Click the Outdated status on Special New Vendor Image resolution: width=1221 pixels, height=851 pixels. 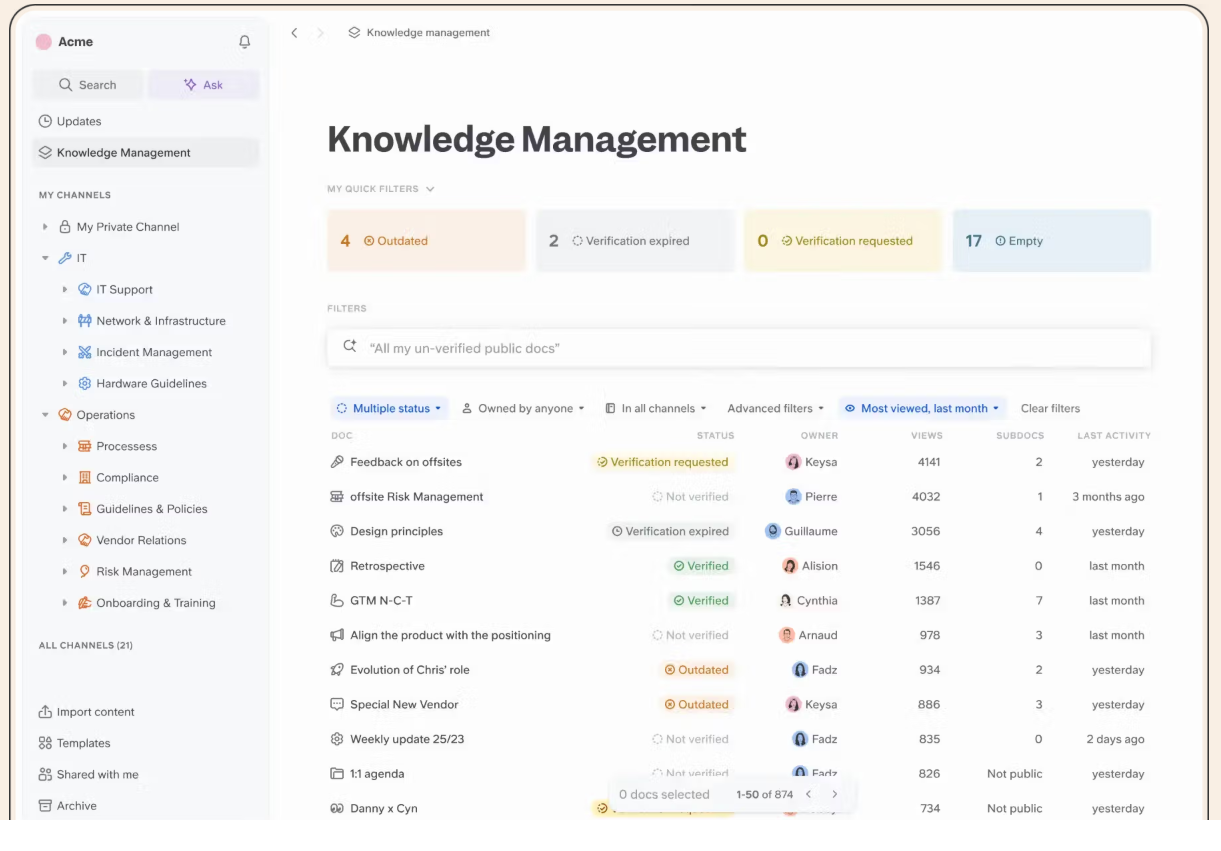pyautogui.click(x=697, y=705)
